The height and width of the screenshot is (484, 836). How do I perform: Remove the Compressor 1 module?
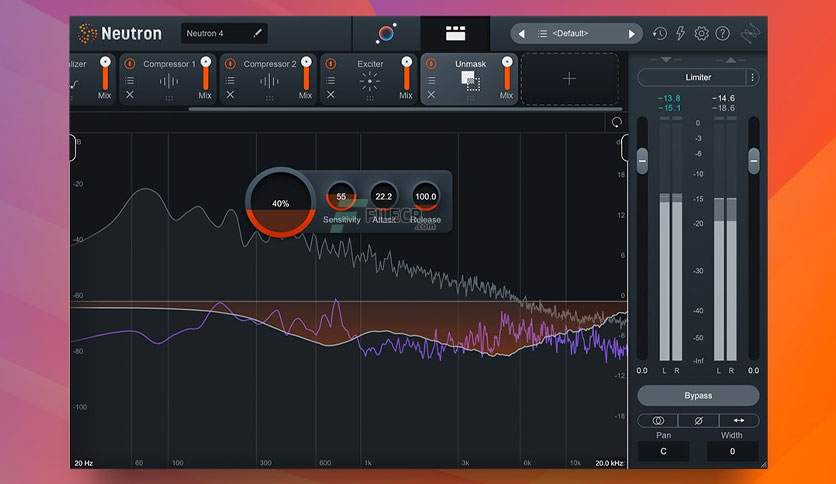tap(130, 94)
